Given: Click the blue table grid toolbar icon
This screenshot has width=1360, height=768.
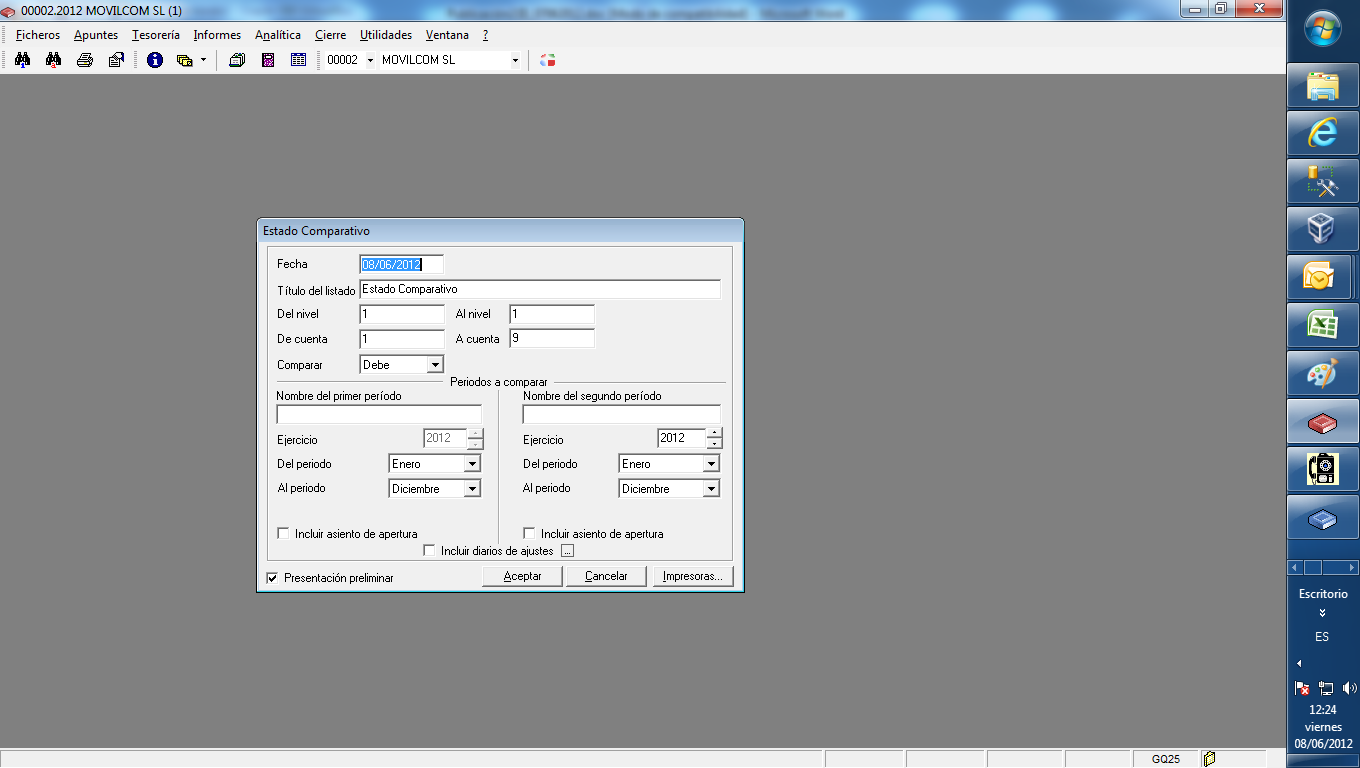Looking at the screenshot, I should coord(298,60).
